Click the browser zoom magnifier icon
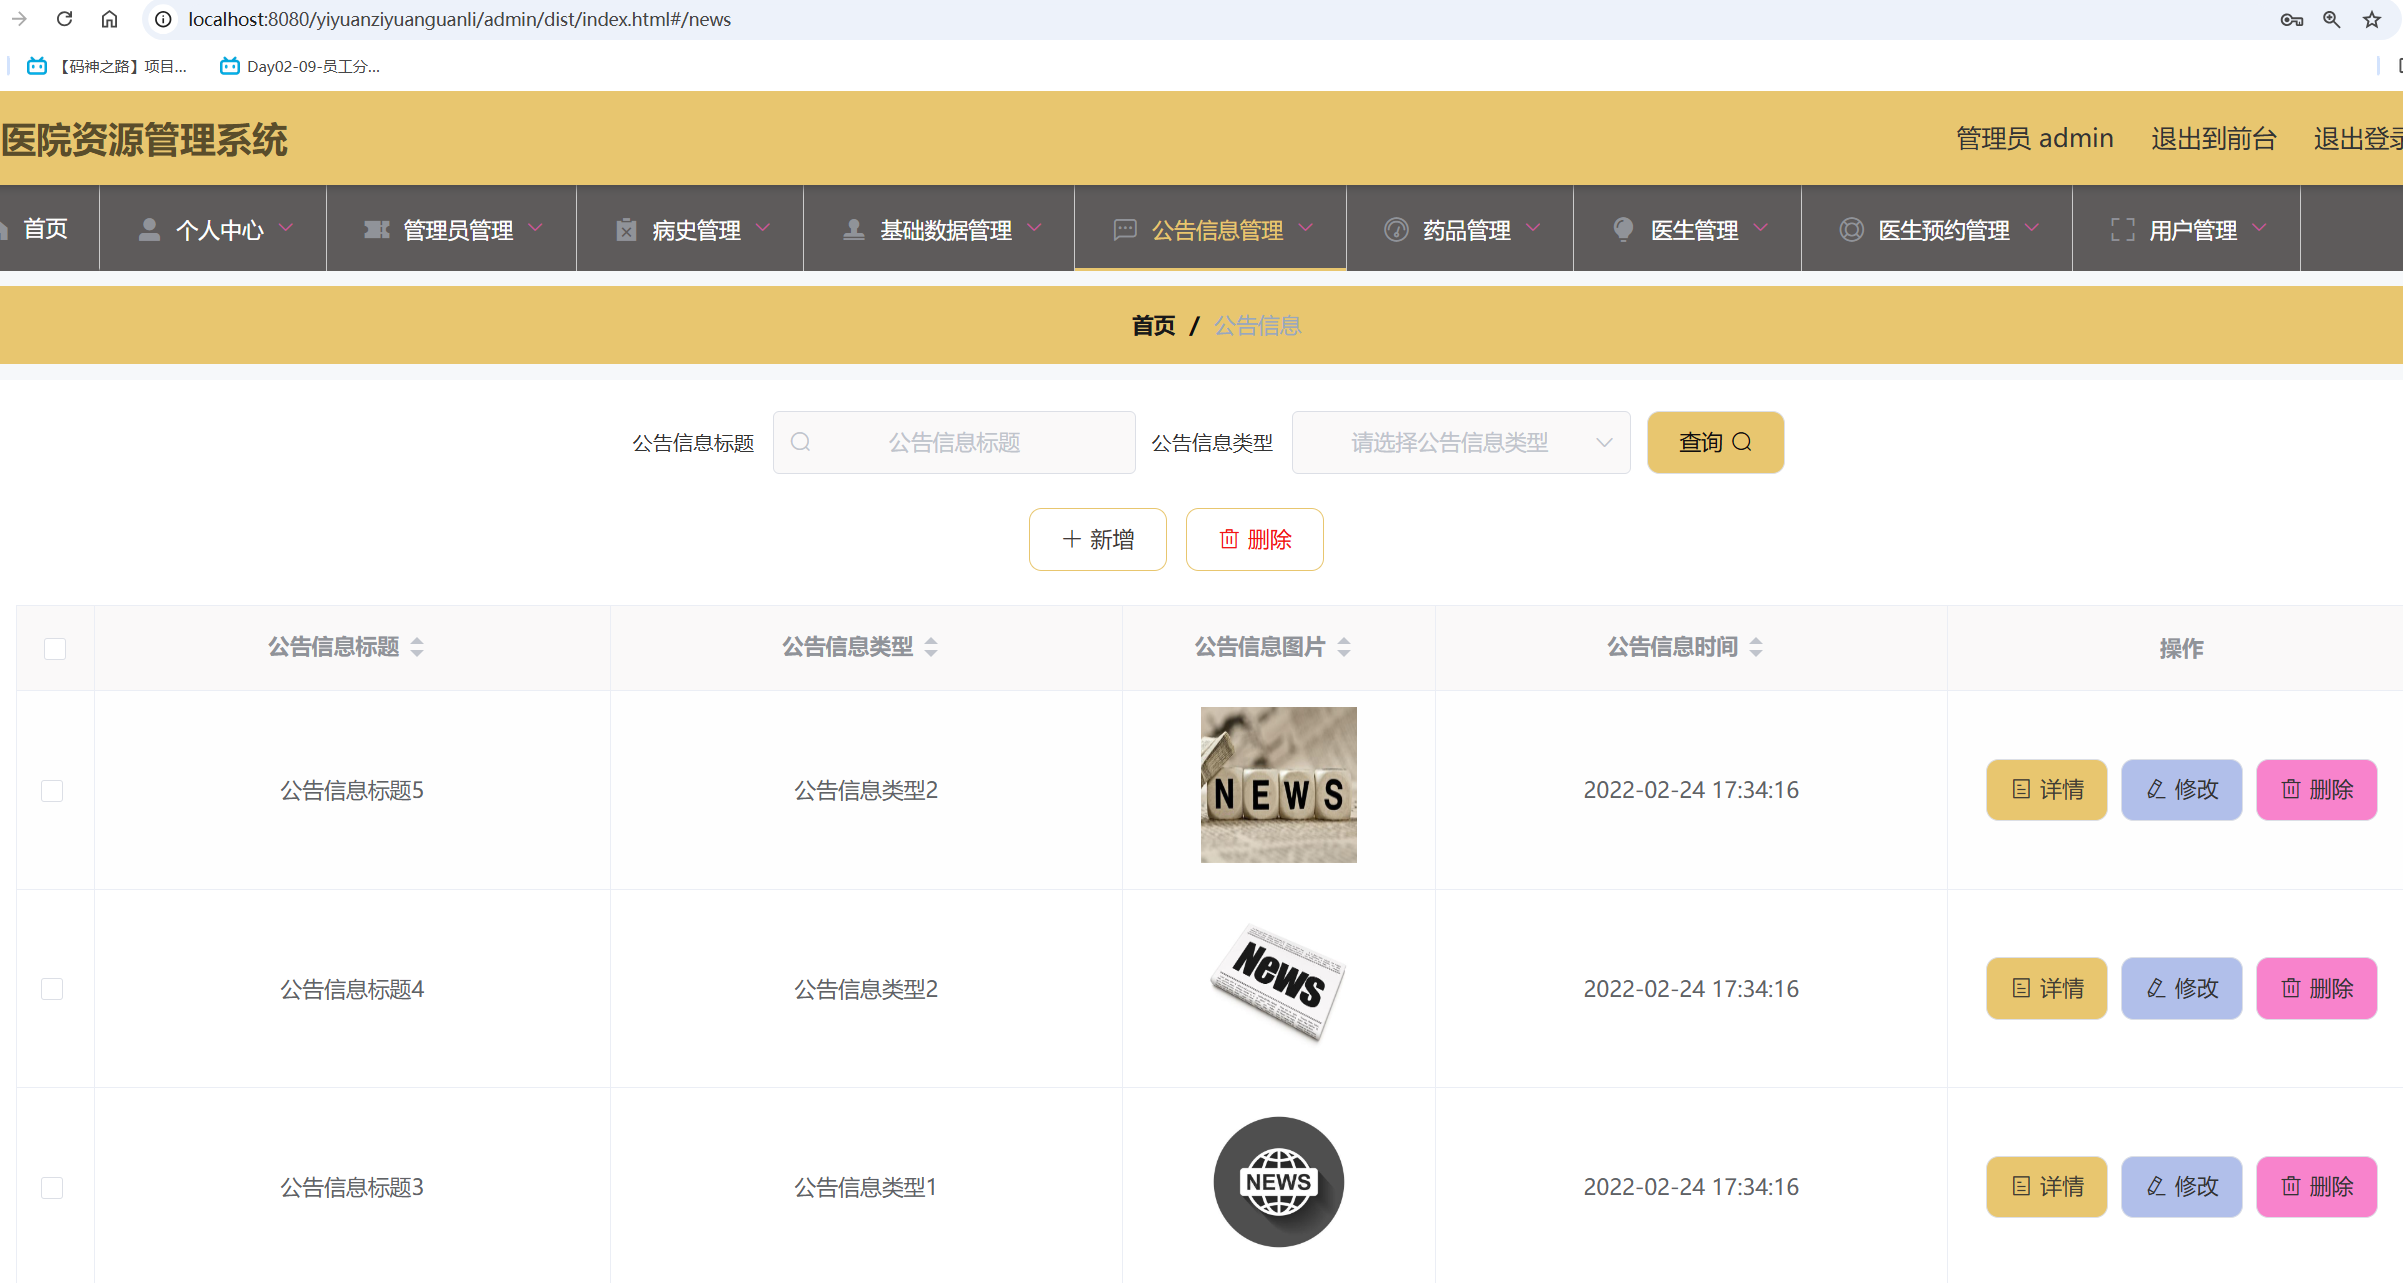2403x1283 pixels. pyautogui.click(x=2331, y=19)
